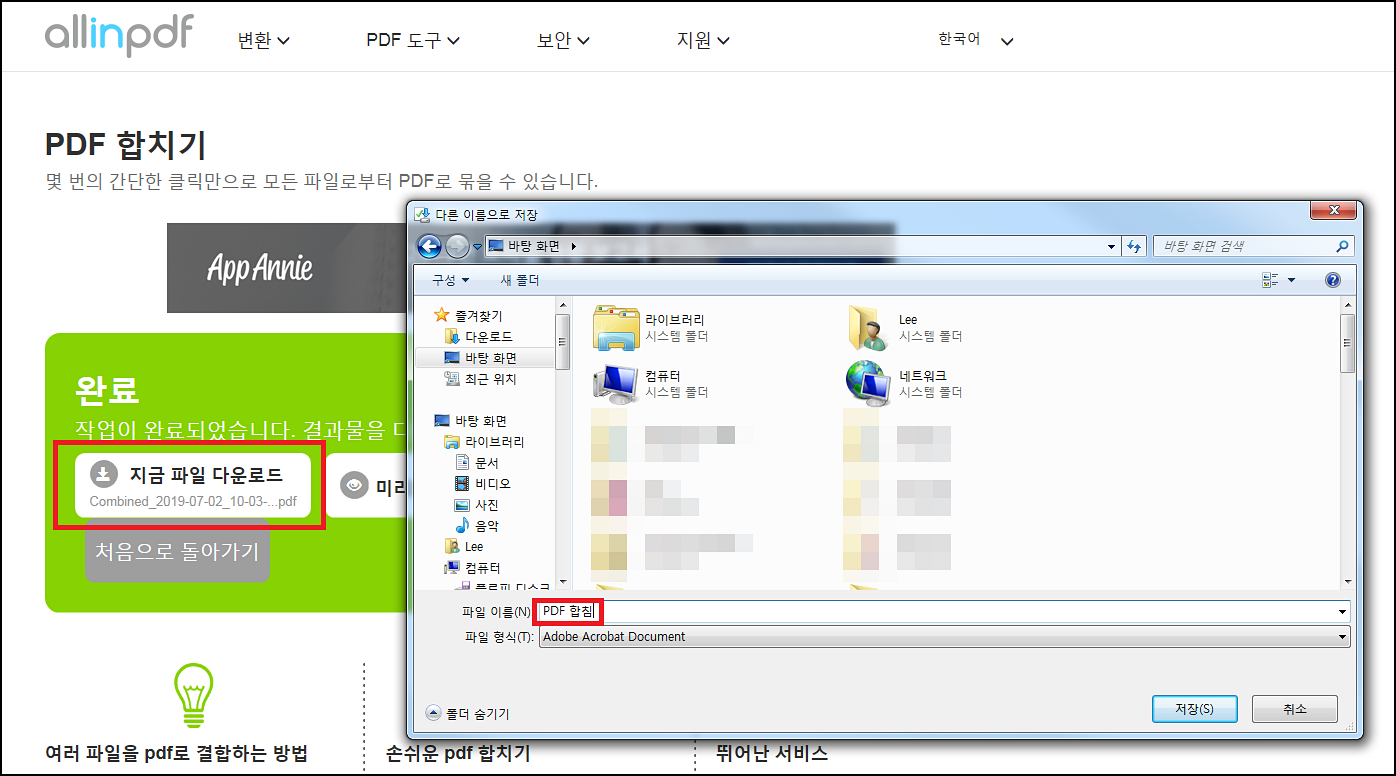Select 문서 in the library tree
The height and width of the screenshot is (776, 1396).
tap(477, 463)
